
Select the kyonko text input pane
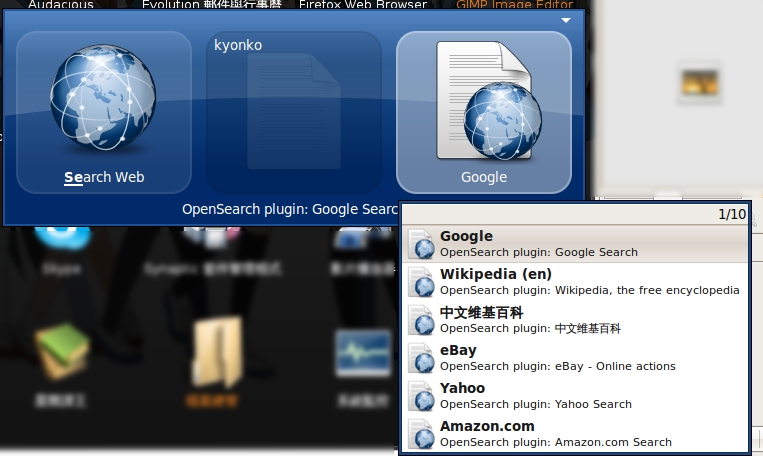click(293, 112)
